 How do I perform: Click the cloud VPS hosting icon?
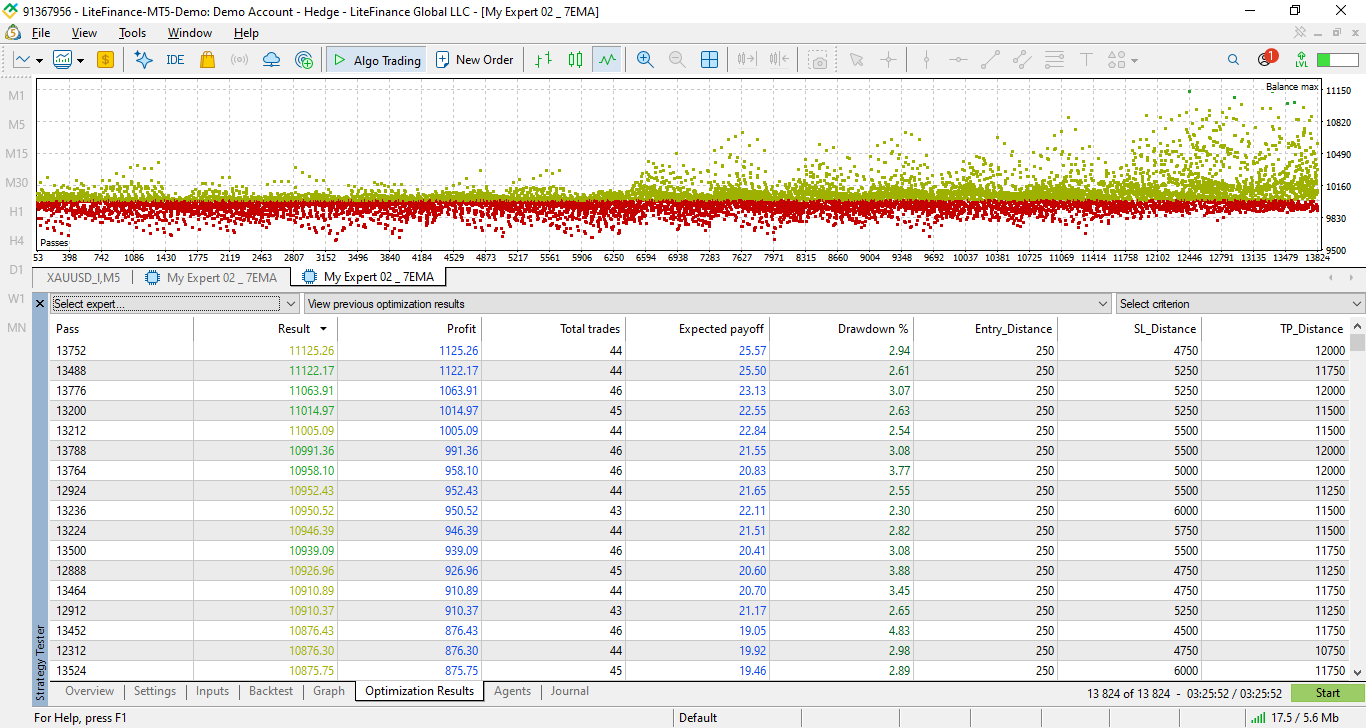pos(271,60)
